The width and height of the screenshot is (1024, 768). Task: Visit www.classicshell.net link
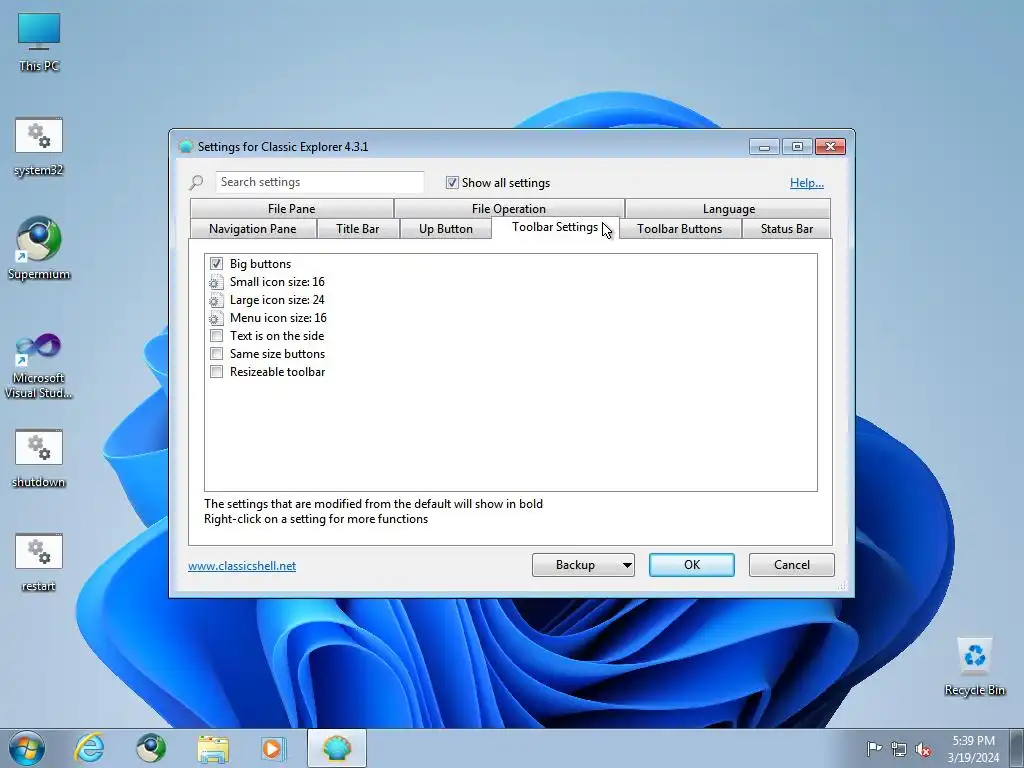(242, 566)
